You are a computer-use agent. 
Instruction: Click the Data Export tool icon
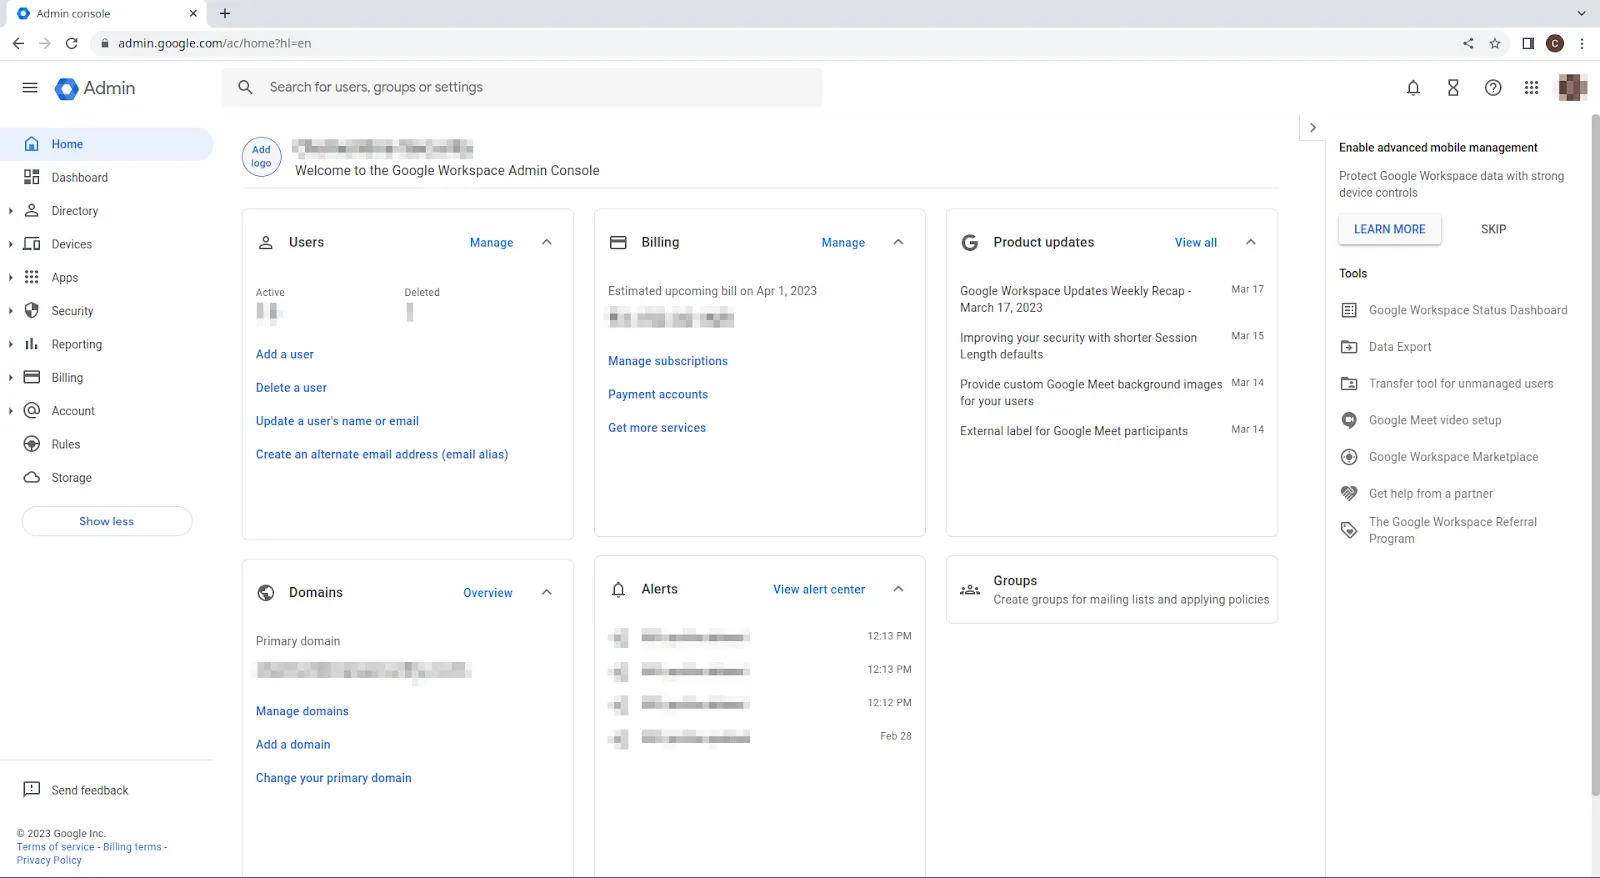coord(1349,347)
